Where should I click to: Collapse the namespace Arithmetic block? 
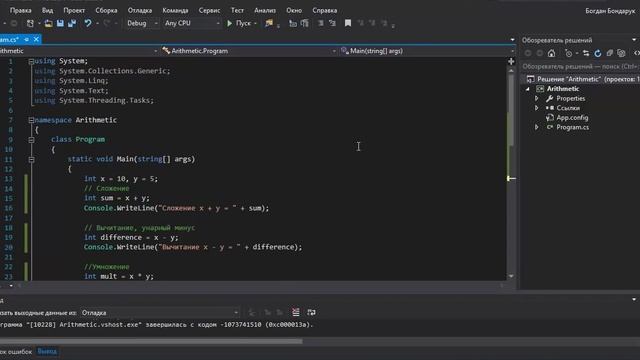(31, 120)
